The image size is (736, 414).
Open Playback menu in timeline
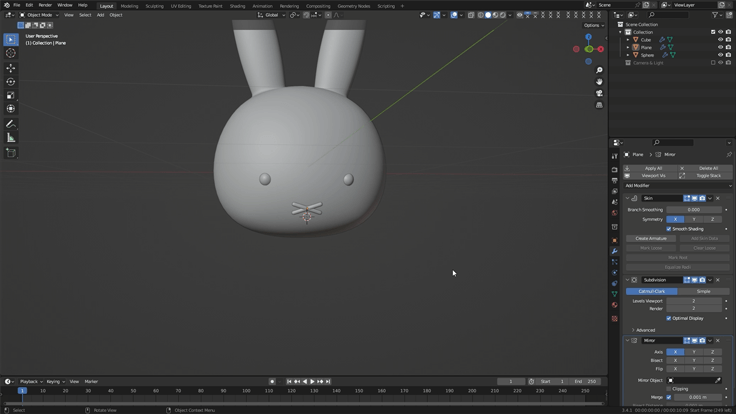31,382
